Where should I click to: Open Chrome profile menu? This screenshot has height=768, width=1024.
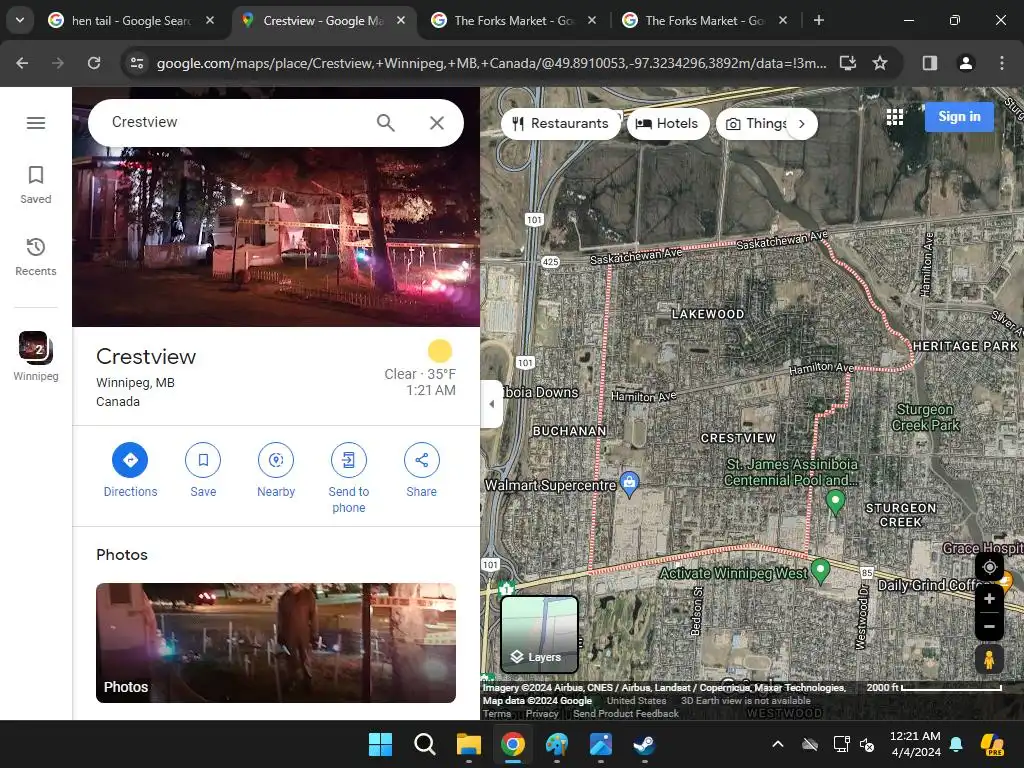[965, 63]
